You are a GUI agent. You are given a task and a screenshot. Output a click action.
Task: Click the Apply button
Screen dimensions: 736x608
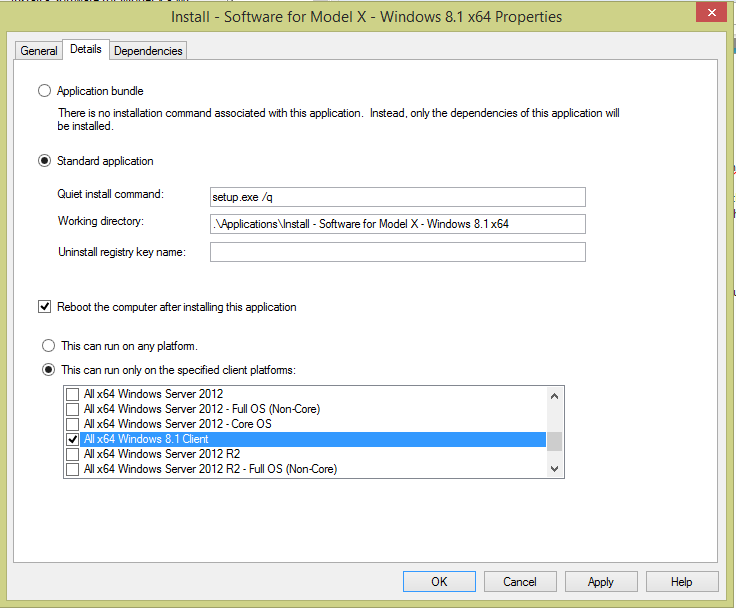600,581
